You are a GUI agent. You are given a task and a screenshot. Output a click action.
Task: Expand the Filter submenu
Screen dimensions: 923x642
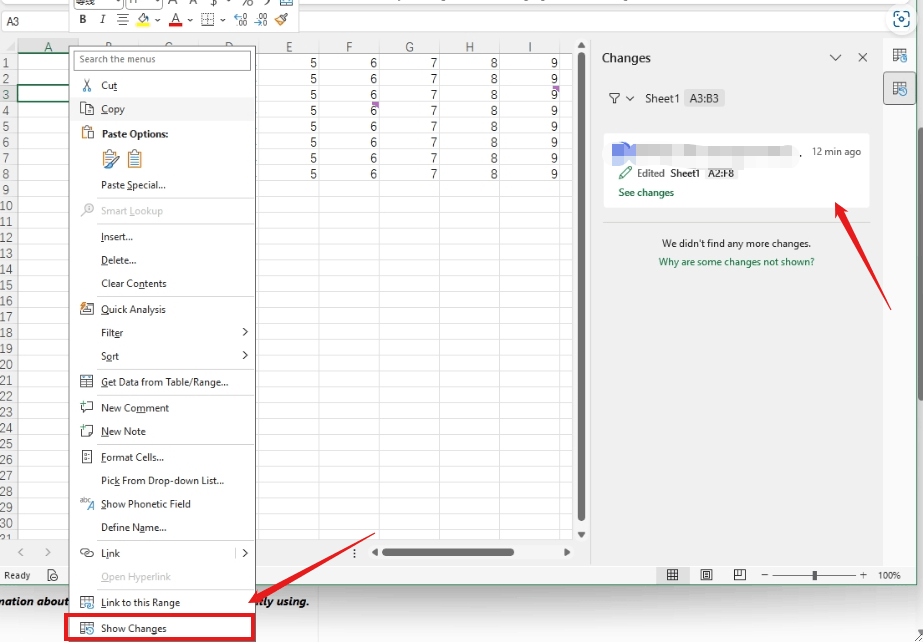(x=162, y=333)
